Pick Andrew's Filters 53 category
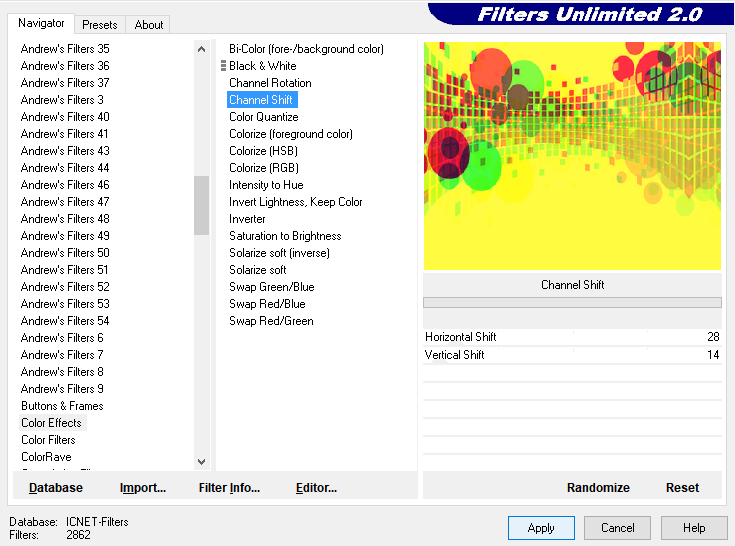The image size is (735, 546). pos(65,304)
